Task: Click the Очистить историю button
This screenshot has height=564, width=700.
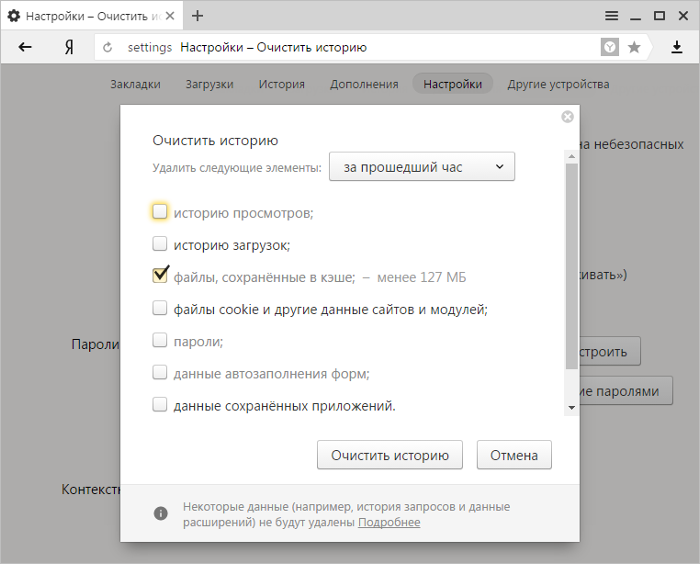Action: pos(390,455)
